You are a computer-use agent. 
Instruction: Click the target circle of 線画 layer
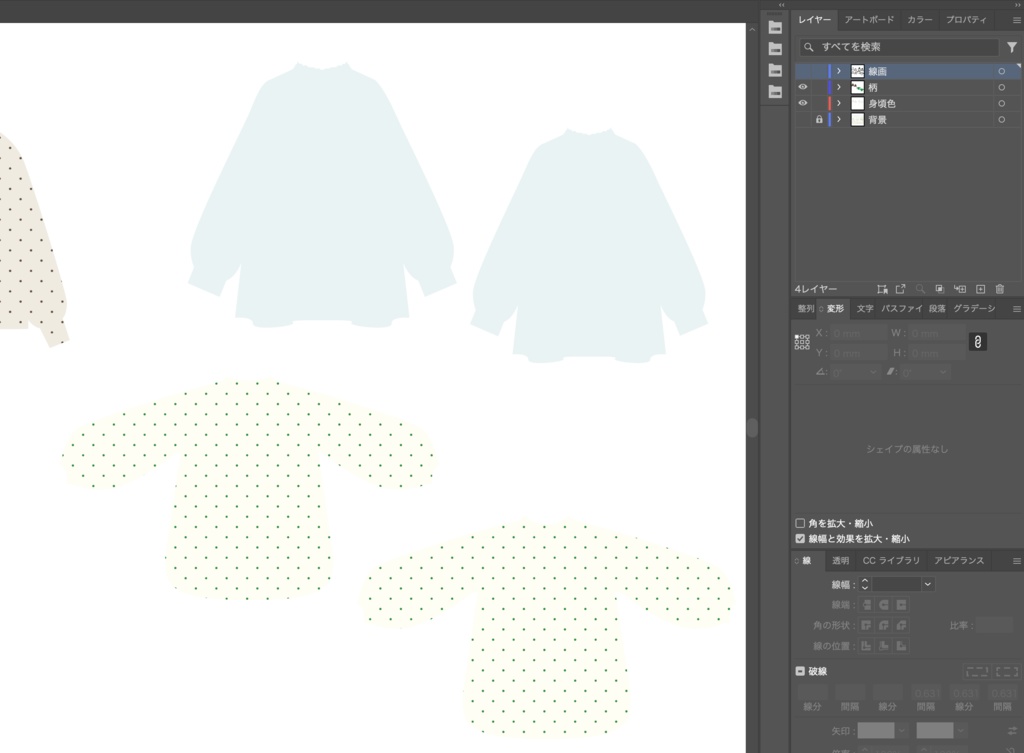tap(1001, 71)
